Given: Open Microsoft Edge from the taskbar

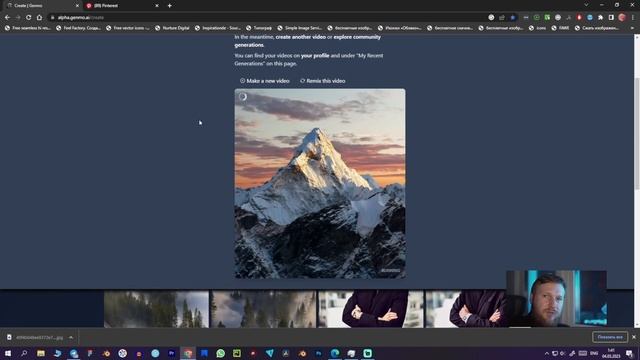Looking at the screenshot, I should pyautogui.click(x=335, y=353).
